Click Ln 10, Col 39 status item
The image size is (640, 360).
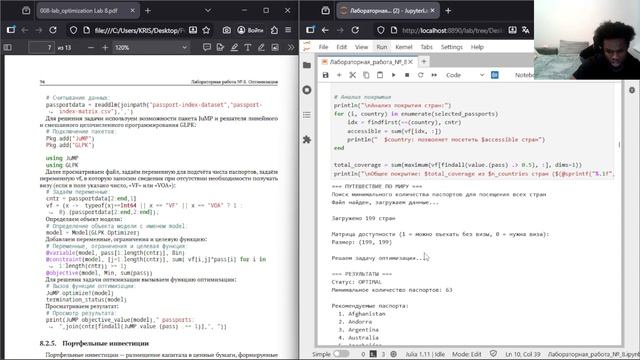tap(522, 354)
